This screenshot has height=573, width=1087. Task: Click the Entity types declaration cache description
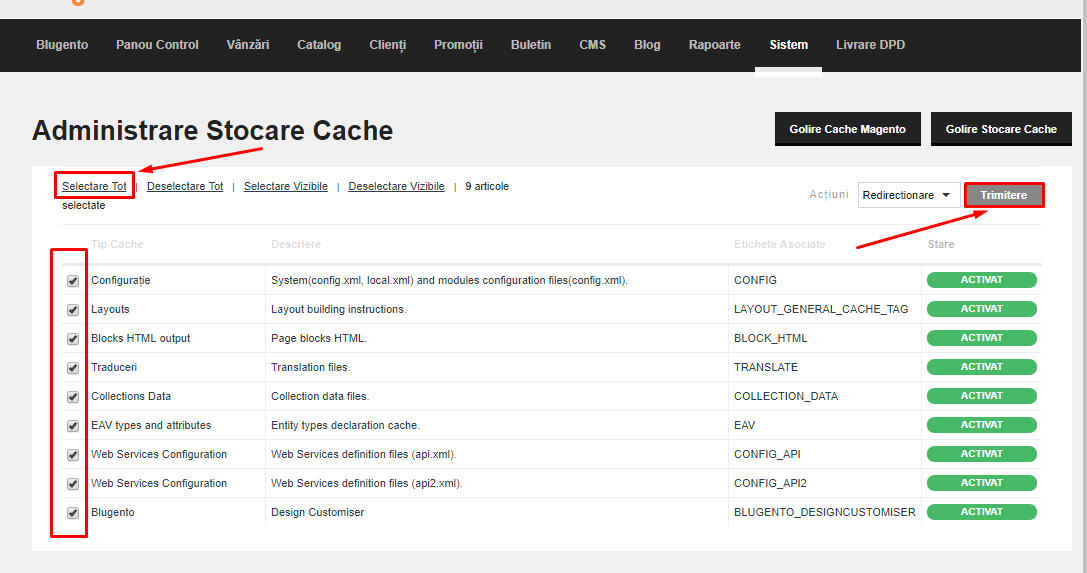point(345,426)
